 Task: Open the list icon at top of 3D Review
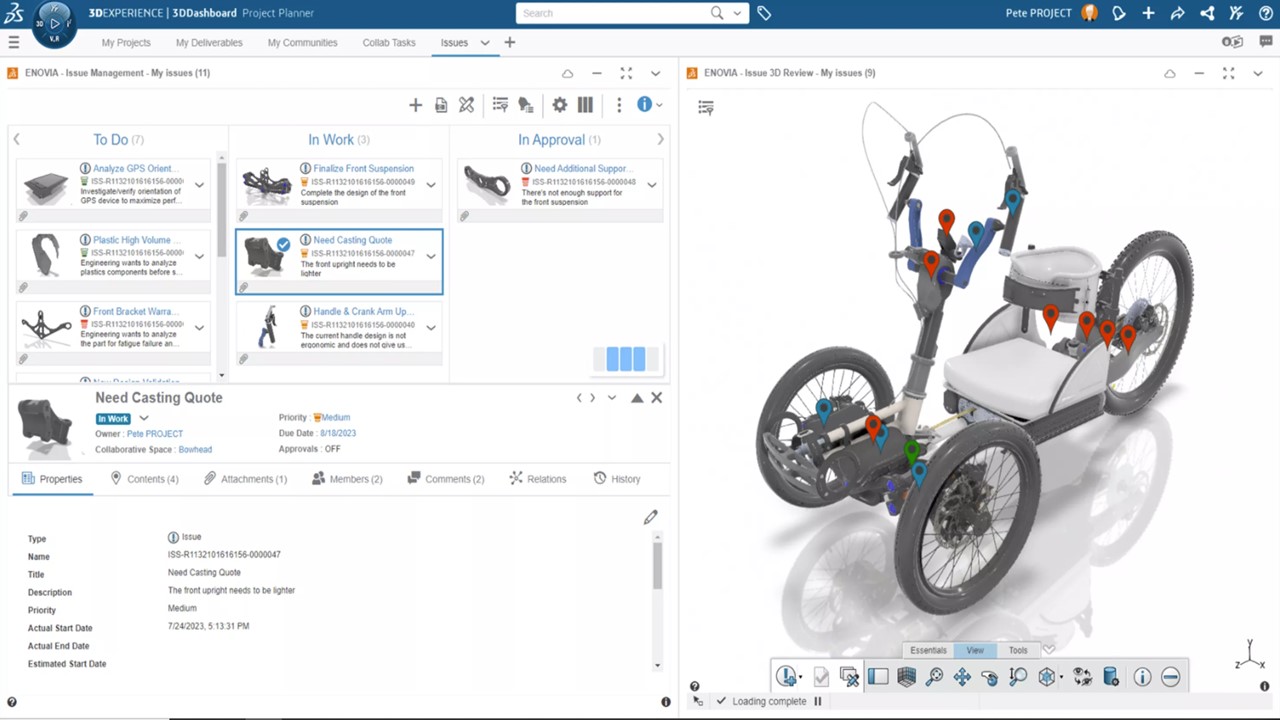pyautogui.click(x=706, y=108)
